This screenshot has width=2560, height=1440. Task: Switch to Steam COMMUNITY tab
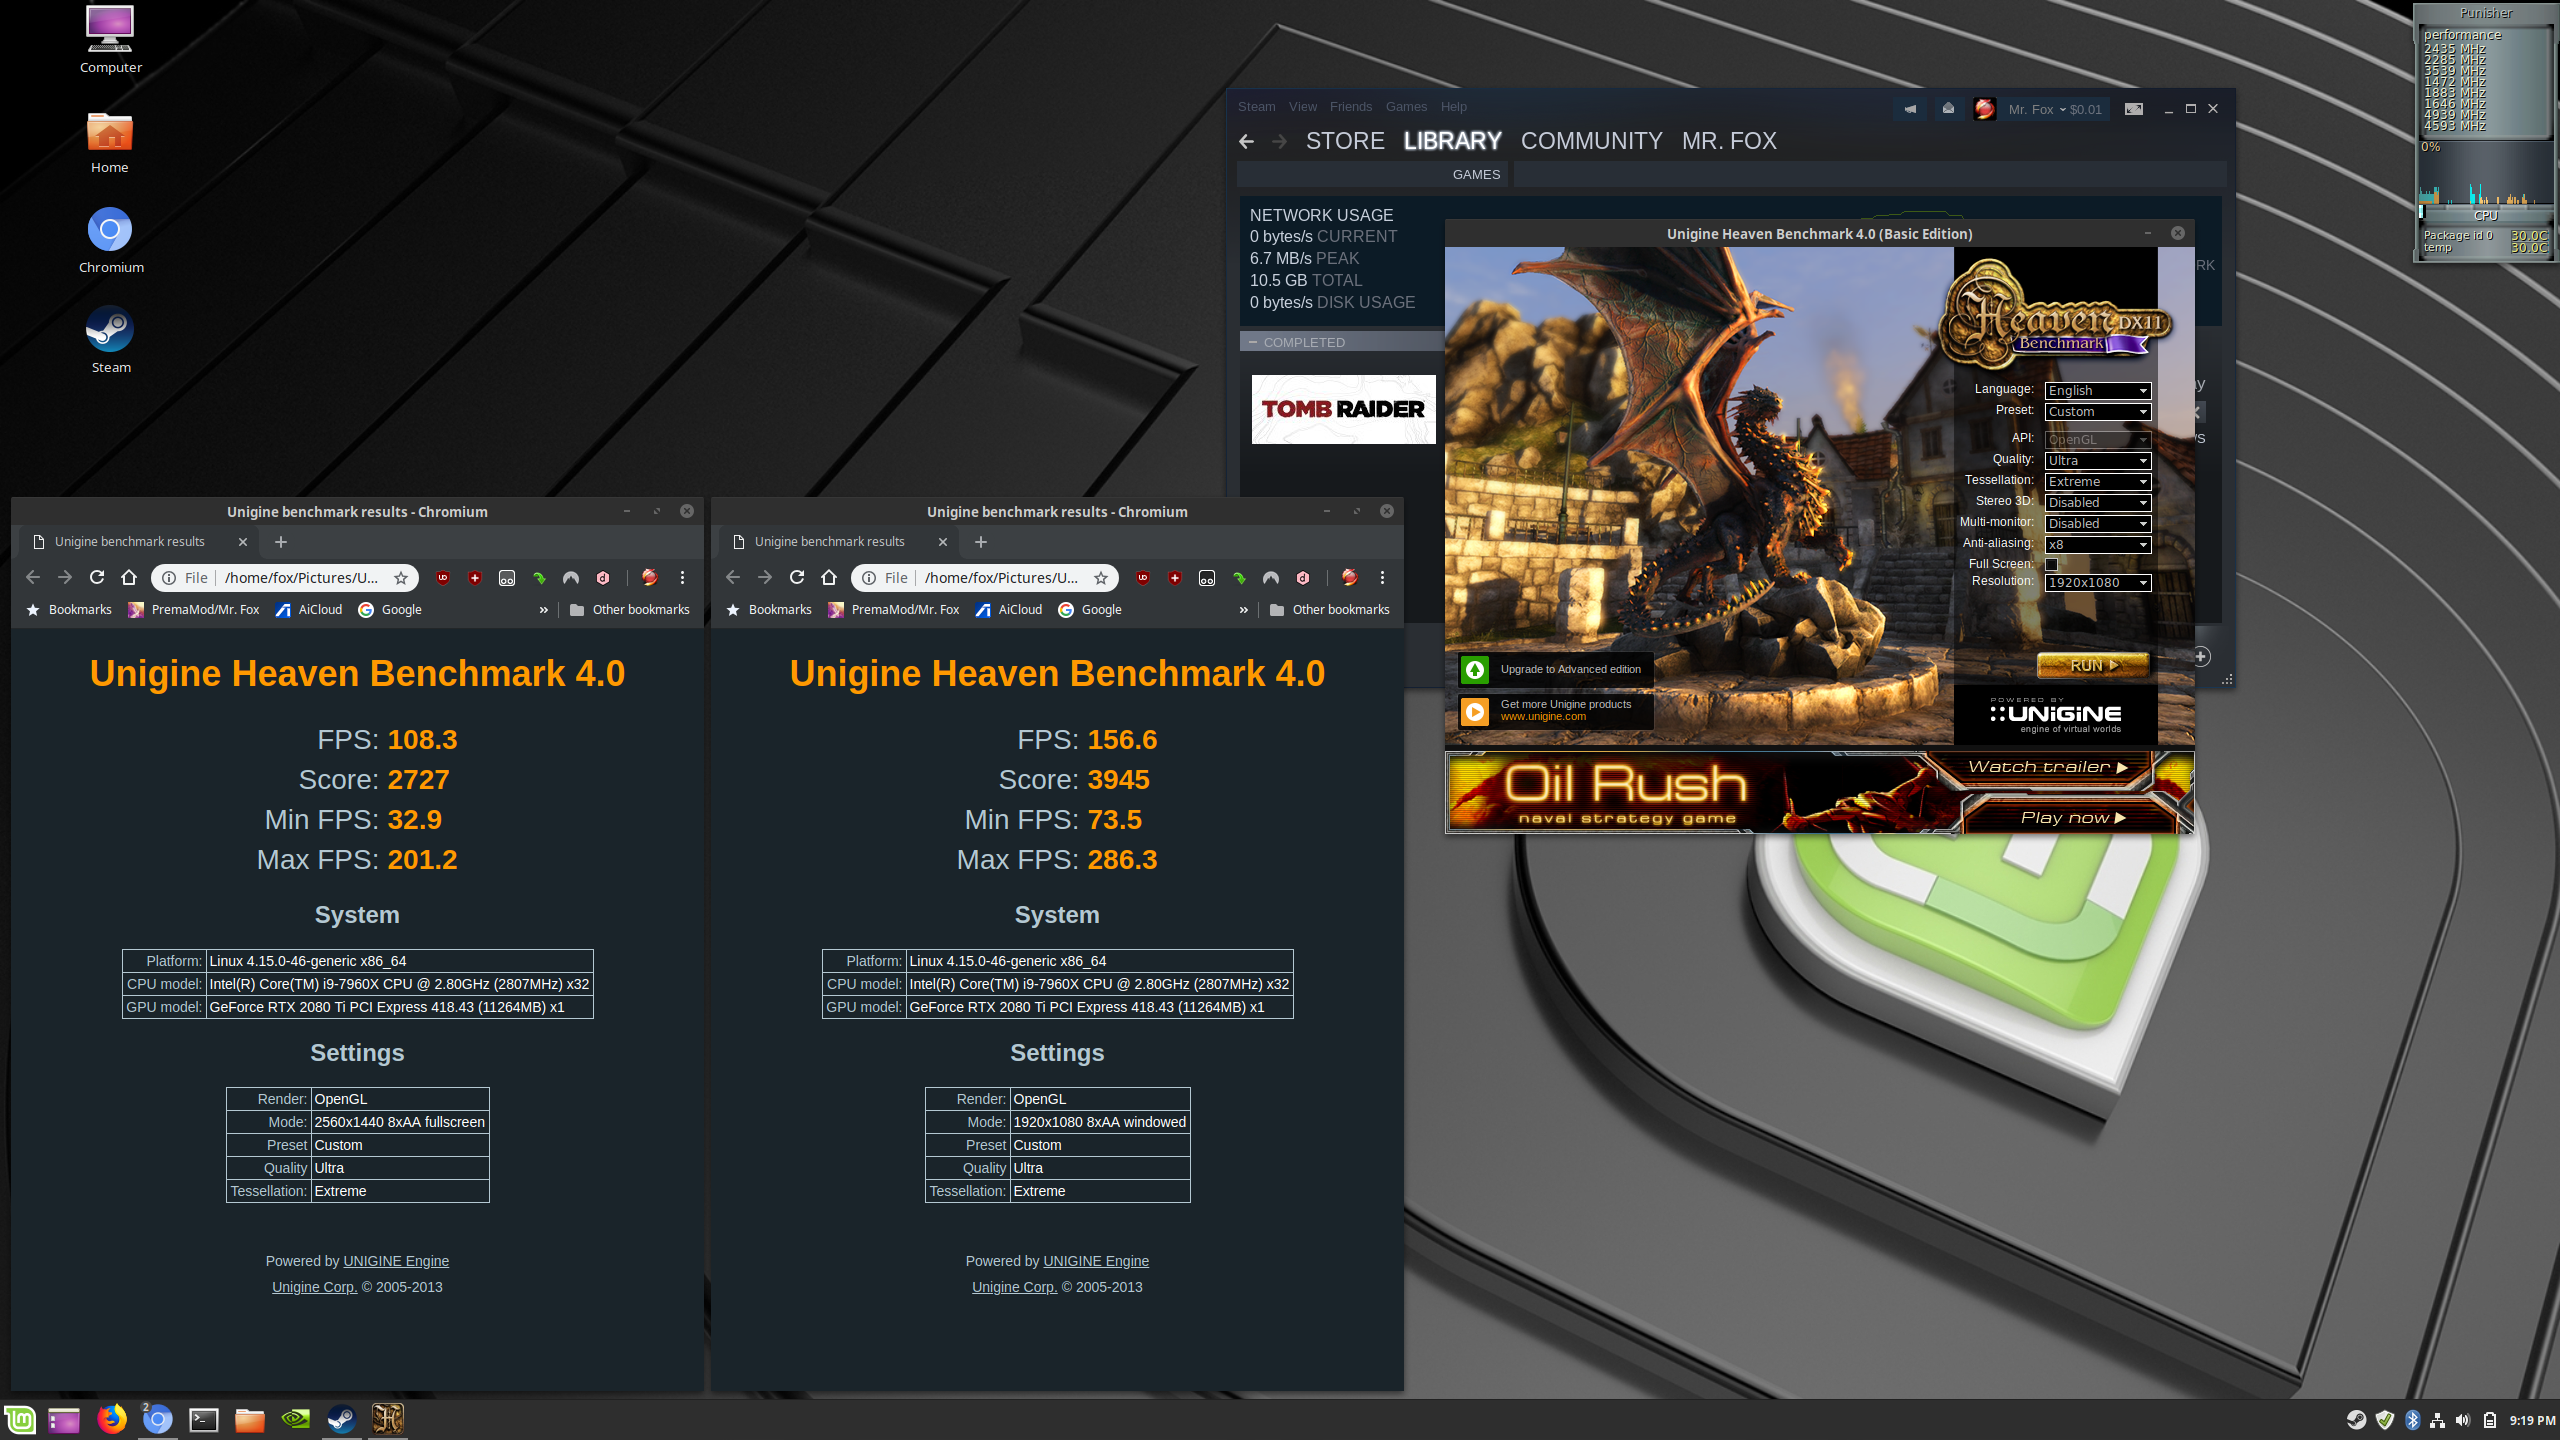1591,141
